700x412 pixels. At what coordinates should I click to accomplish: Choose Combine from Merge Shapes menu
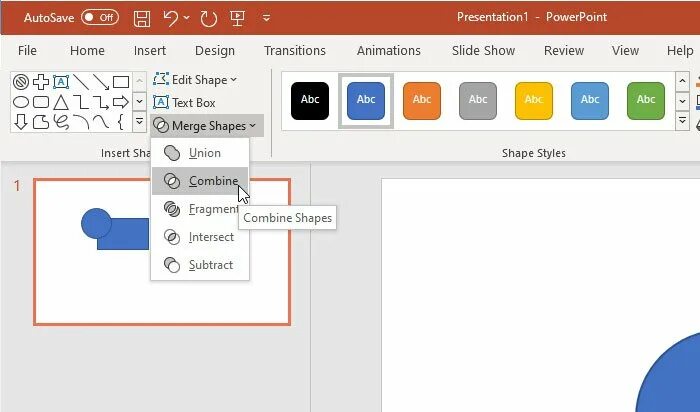coord(200,181)
